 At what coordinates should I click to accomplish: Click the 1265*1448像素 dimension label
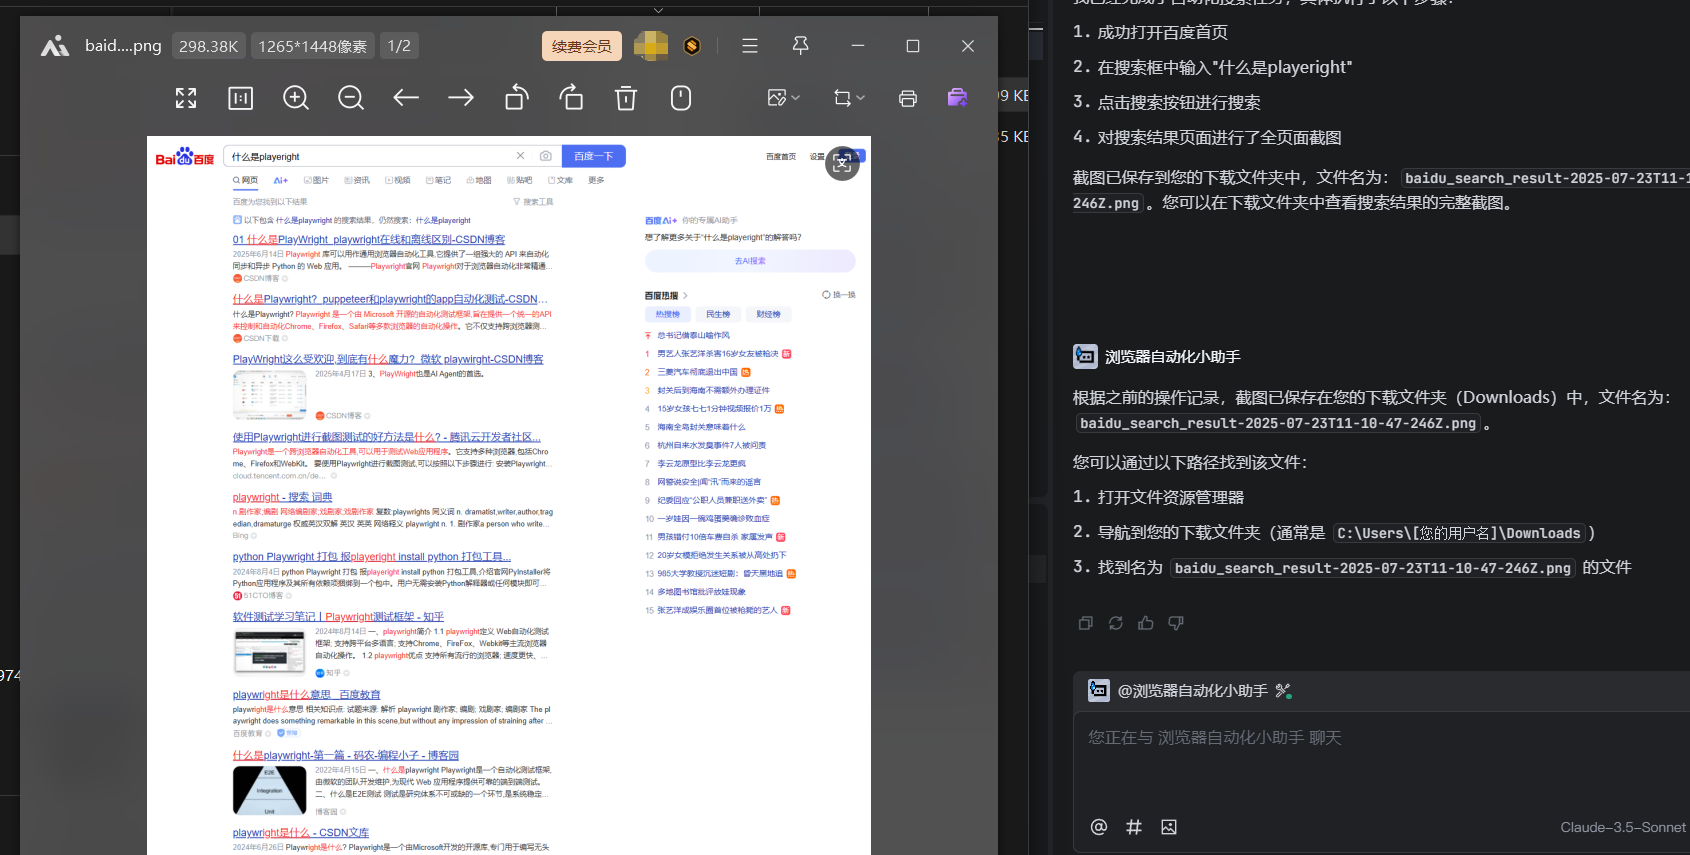point(313,46)
